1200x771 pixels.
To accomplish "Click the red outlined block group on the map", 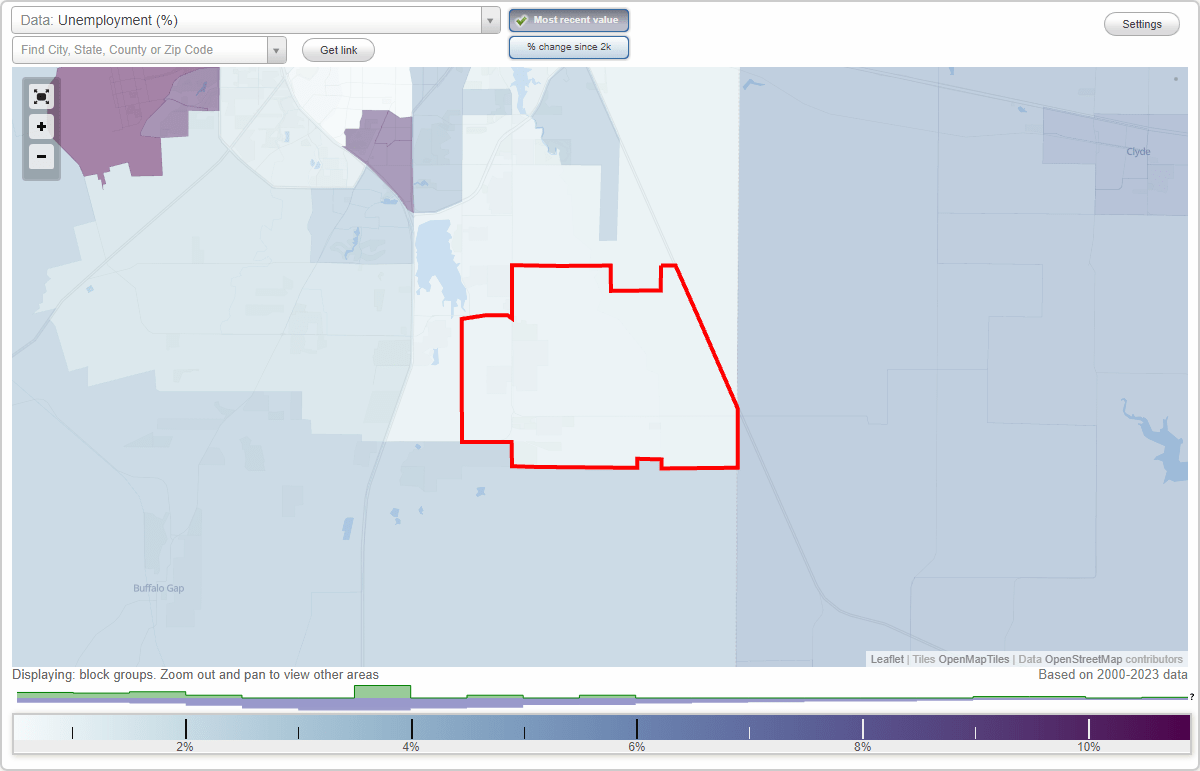I will click(x=600, y=370).
